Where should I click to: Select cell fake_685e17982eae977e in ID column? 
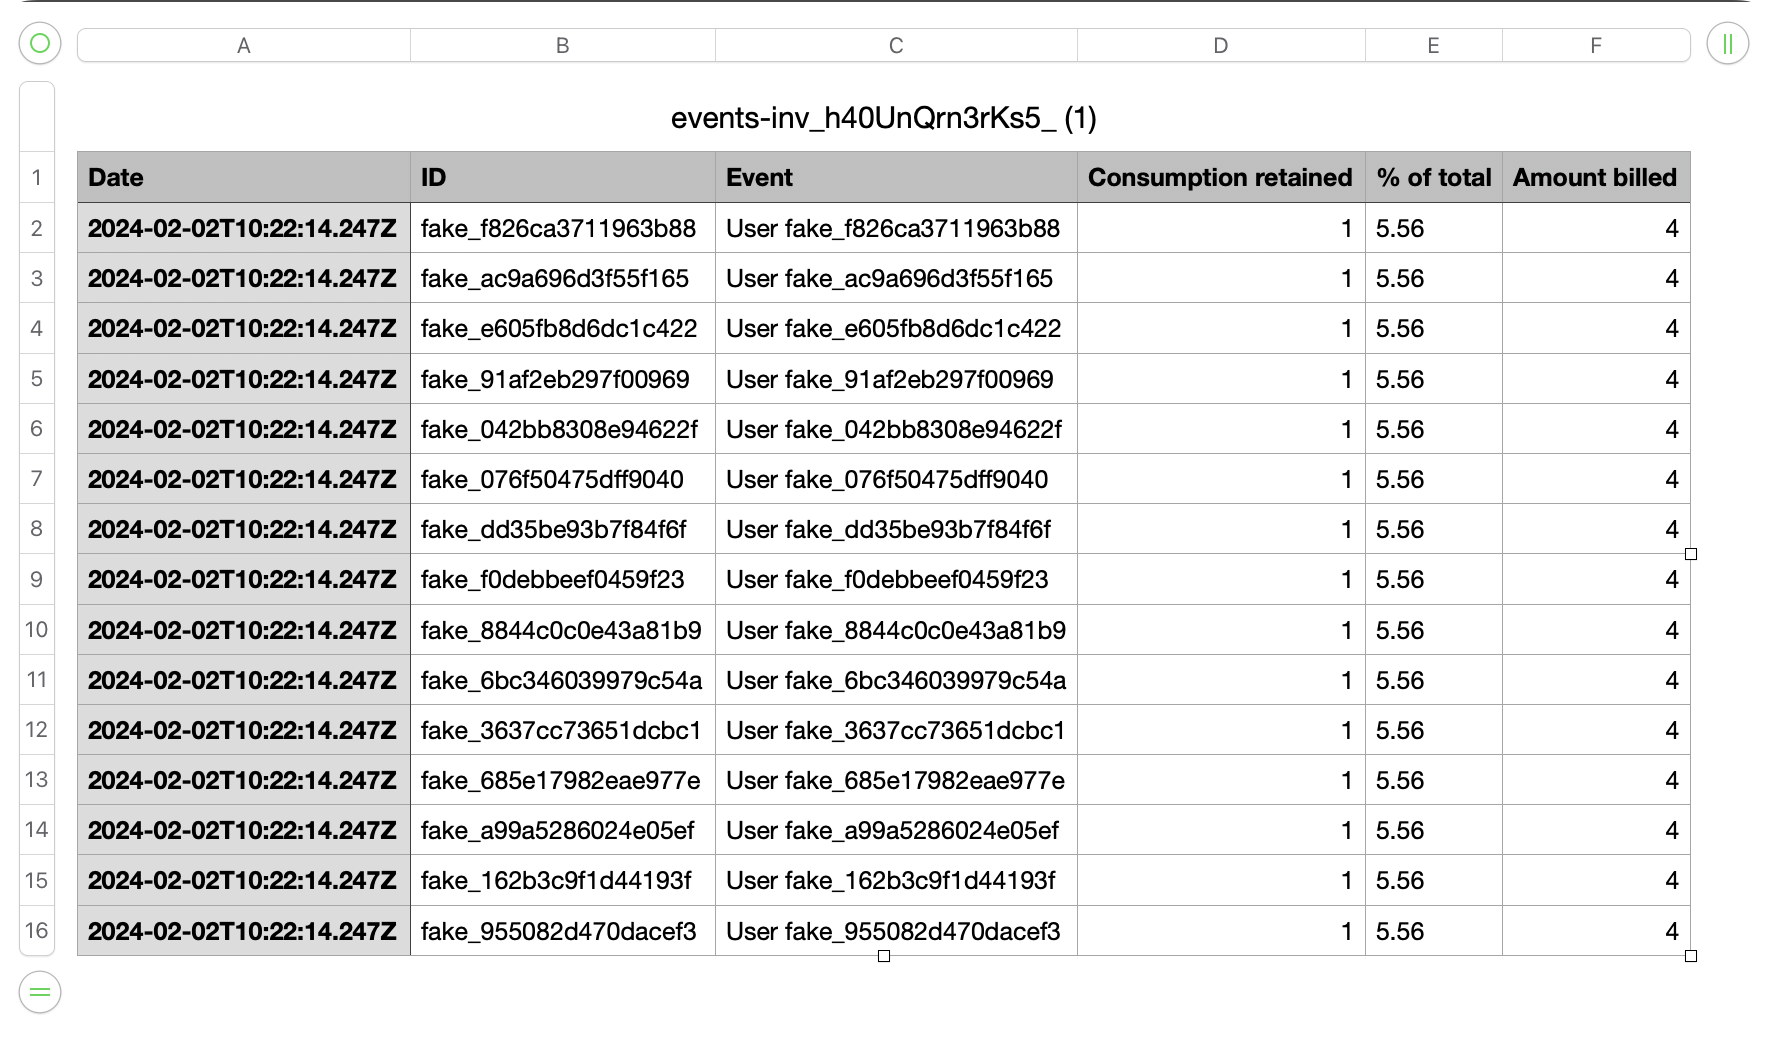point(563,780)
